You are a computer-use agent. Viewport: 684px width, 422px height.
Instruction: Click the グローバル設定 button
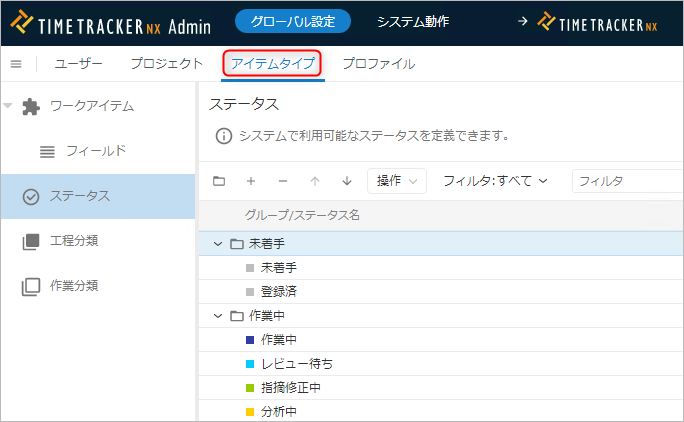[x=293, y=21]
